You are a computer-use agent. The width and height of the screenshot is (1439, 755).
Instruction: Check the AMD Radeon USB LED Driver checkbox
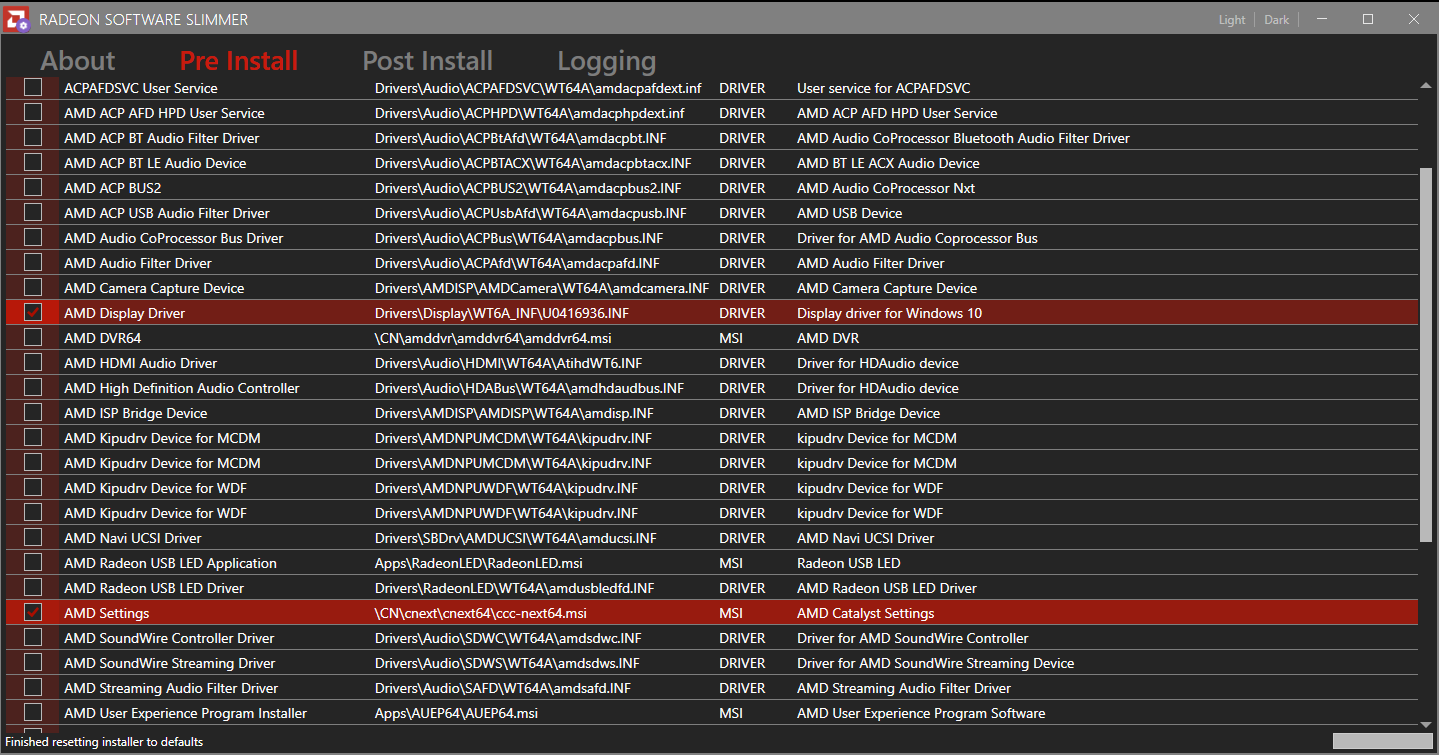(33, 587)
